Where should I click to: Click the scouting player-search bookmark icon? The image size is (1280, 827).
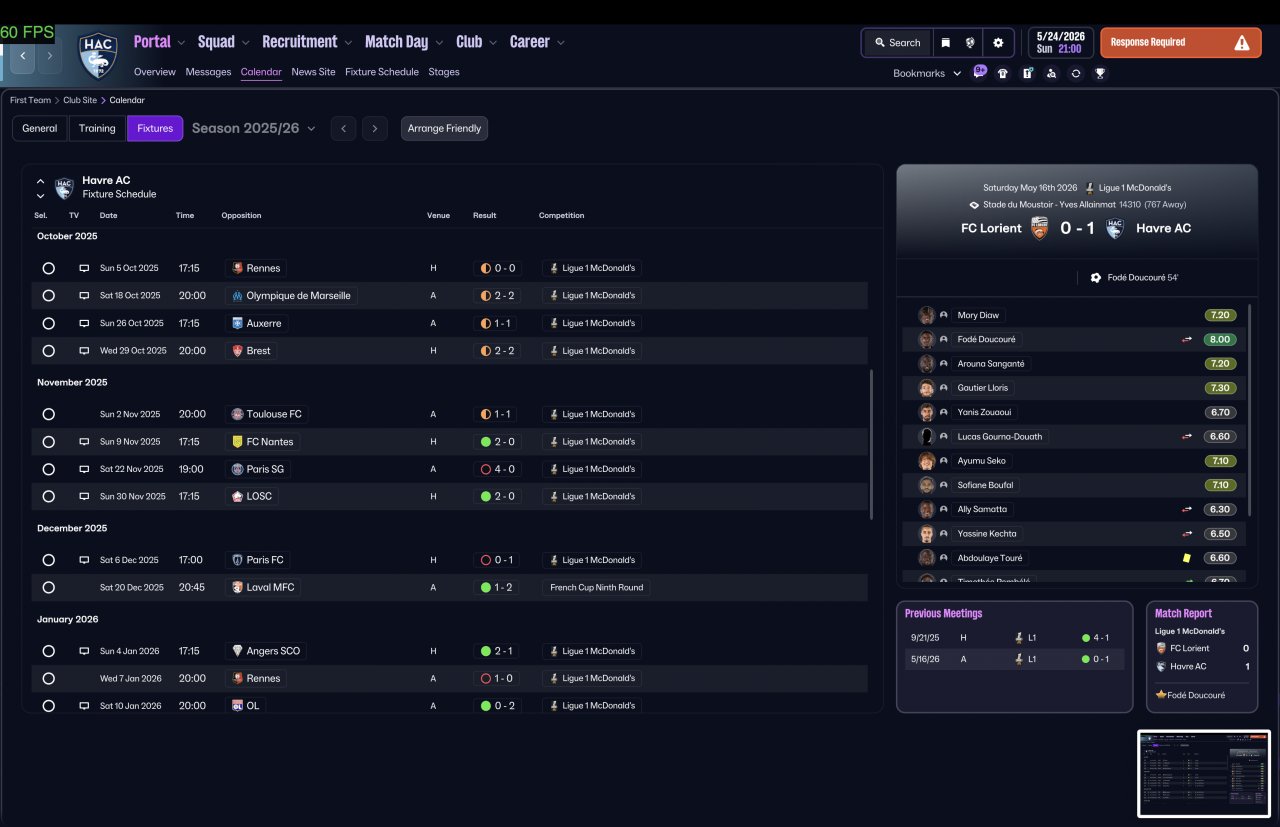(x=1051, y=73)
